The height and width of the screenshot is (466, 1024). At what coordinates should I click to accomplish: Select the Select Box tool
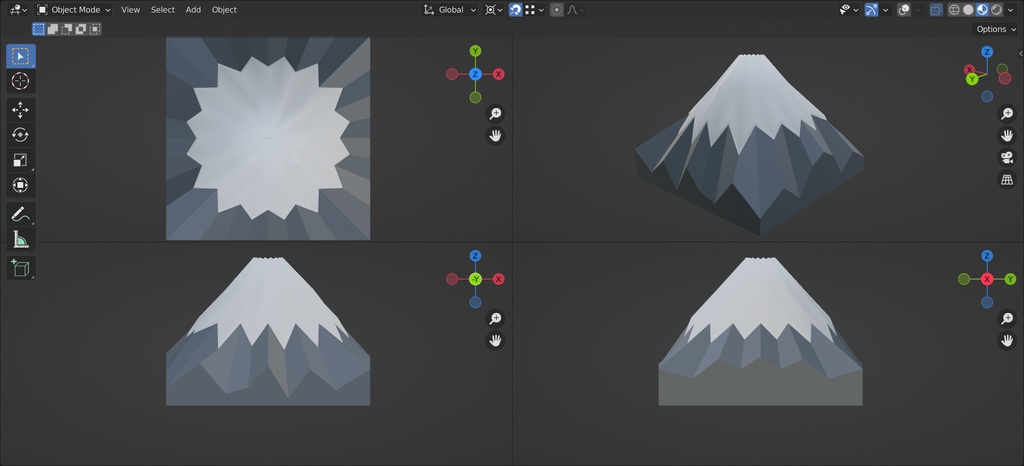coord(21,56)
